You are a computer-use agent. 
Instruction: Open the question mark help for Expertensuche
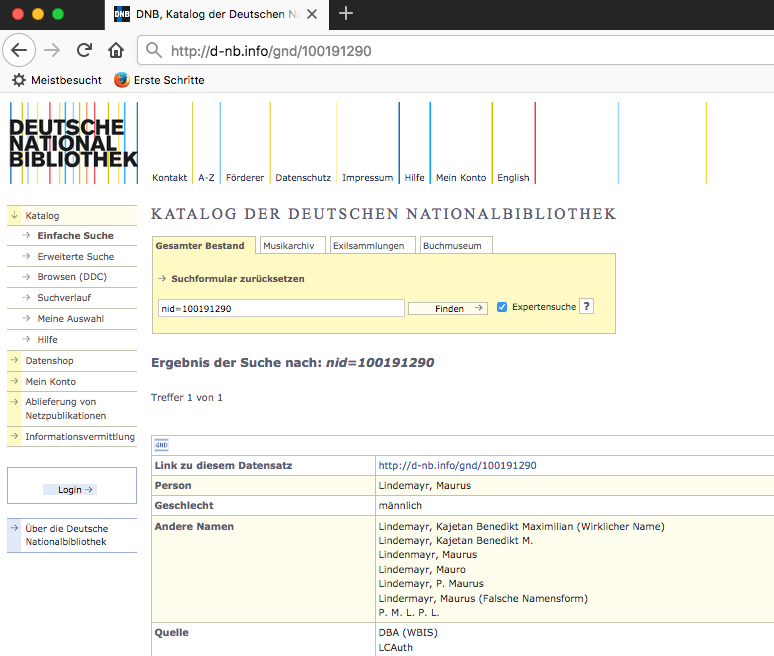(x=586, y=307)
